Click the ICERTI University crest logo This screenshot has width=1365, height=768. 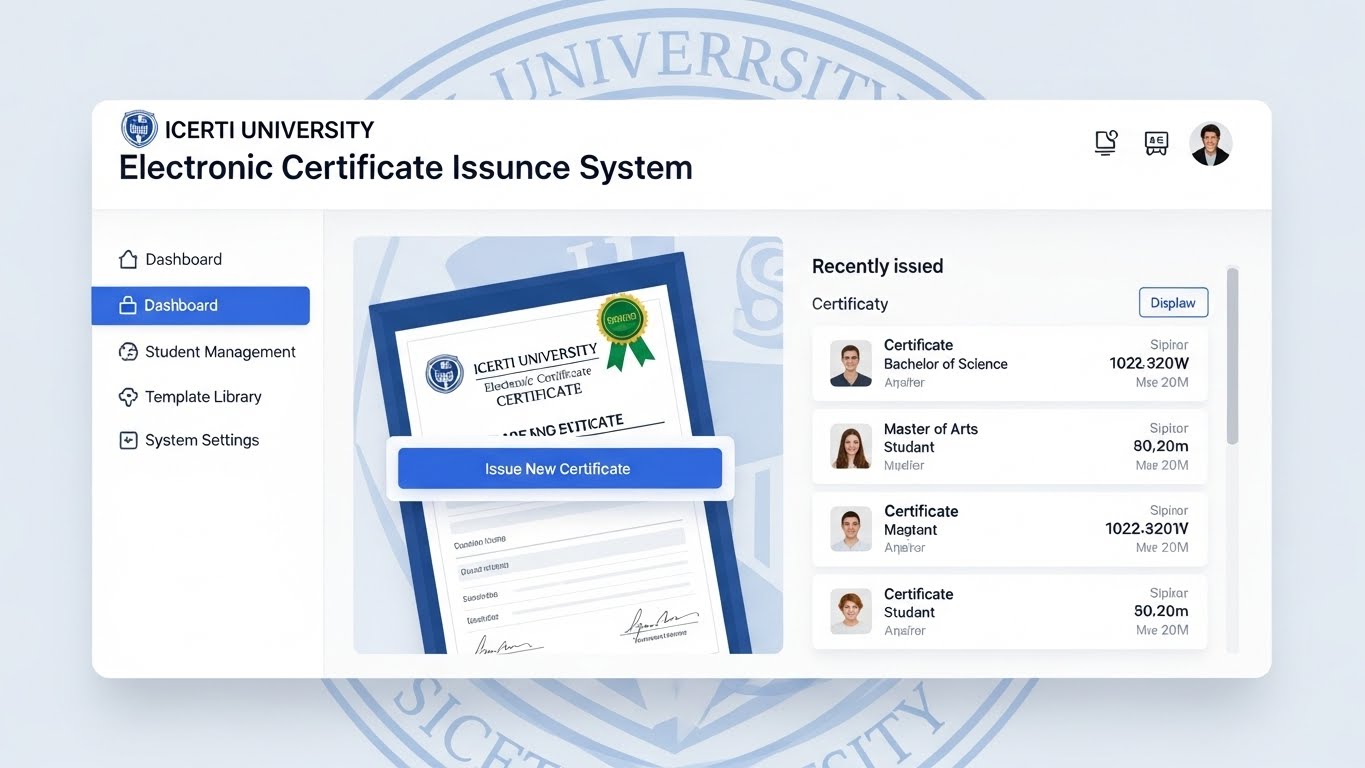point(139,130)
